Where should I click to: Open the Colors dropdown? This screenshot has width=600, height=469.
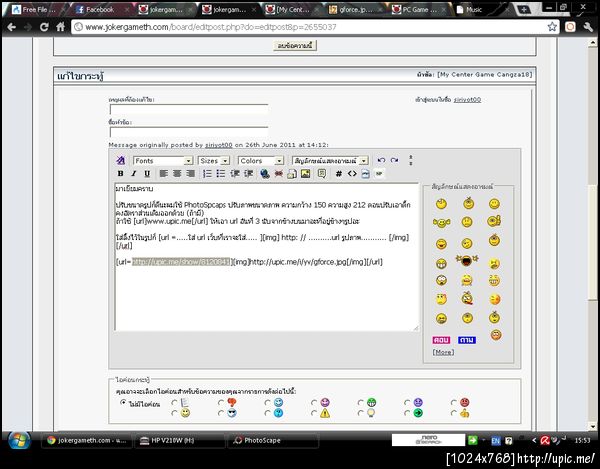click(x=261, y=161)
